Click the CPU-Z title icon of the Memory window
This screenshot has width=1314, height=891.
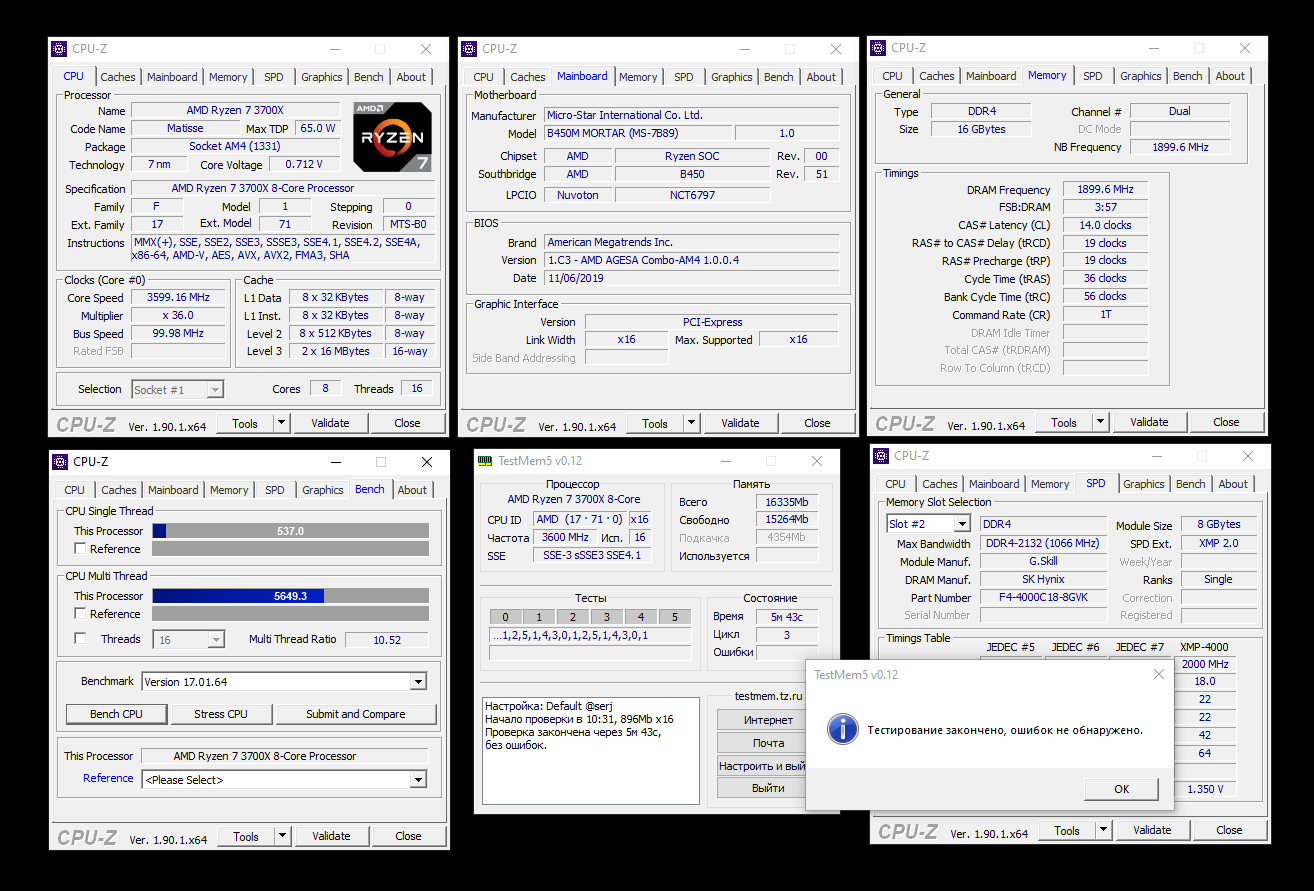pos(879,47)
